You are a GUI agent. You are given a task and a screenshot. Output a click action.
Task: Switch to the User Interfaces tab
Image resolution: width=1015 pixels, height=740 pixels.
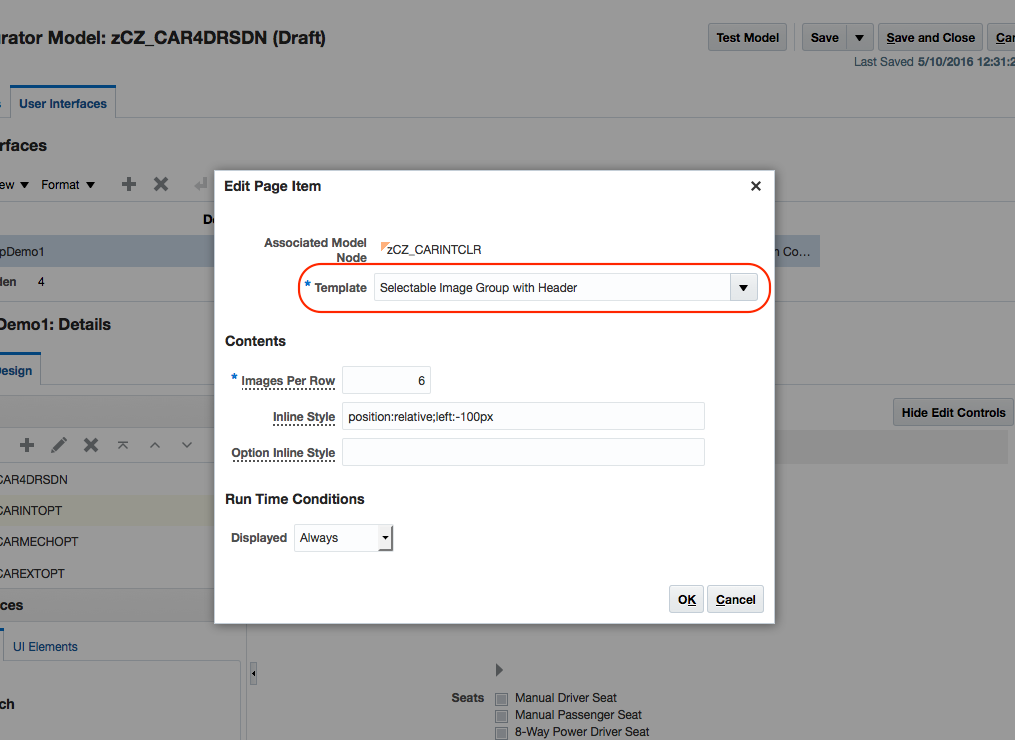(x=63, y=104)
